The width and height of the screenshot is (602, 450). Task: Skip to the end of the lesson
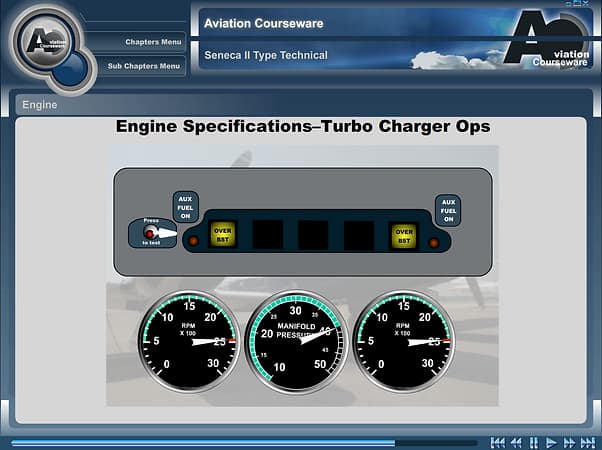588,443
